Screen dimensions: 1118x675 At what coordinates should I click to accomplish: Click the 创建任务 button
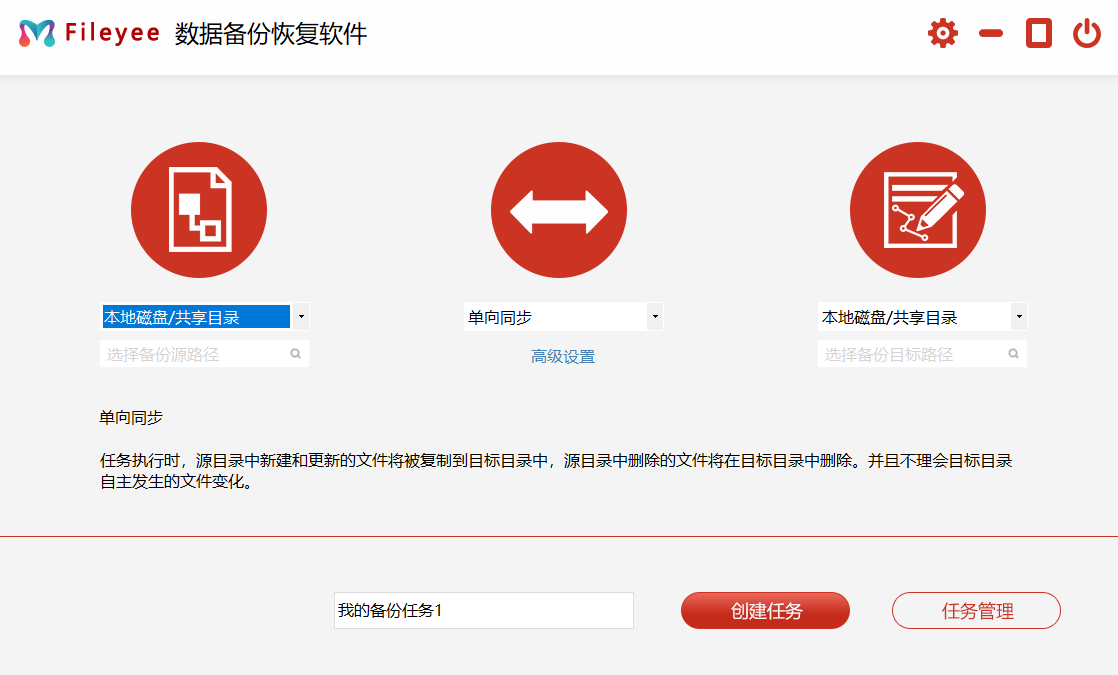pyautogui.click(x=765, y=611)
